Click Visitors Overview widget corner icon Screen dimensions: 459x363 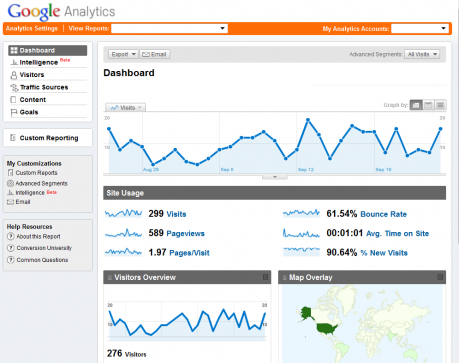point(265,277)
